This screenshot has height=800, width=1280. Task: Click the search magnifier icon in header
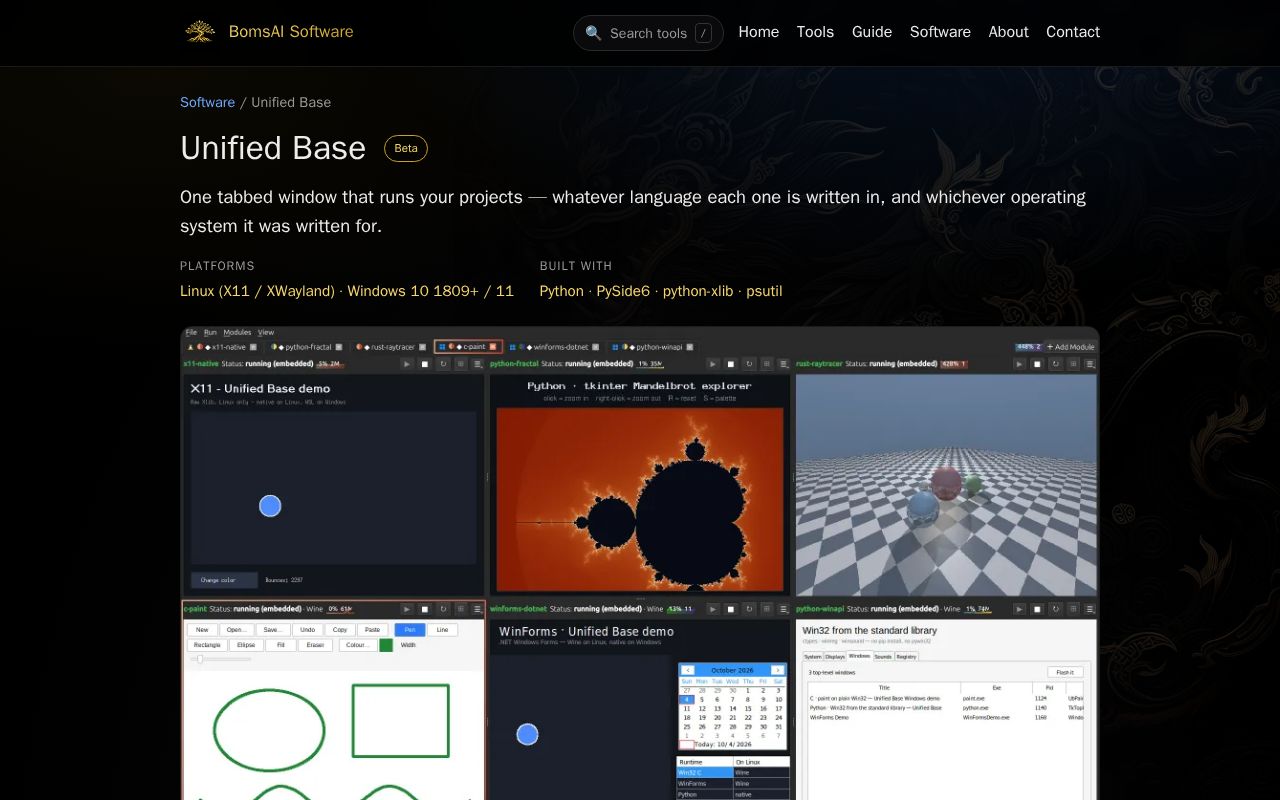pyautogui.click(x=593, y=33)
